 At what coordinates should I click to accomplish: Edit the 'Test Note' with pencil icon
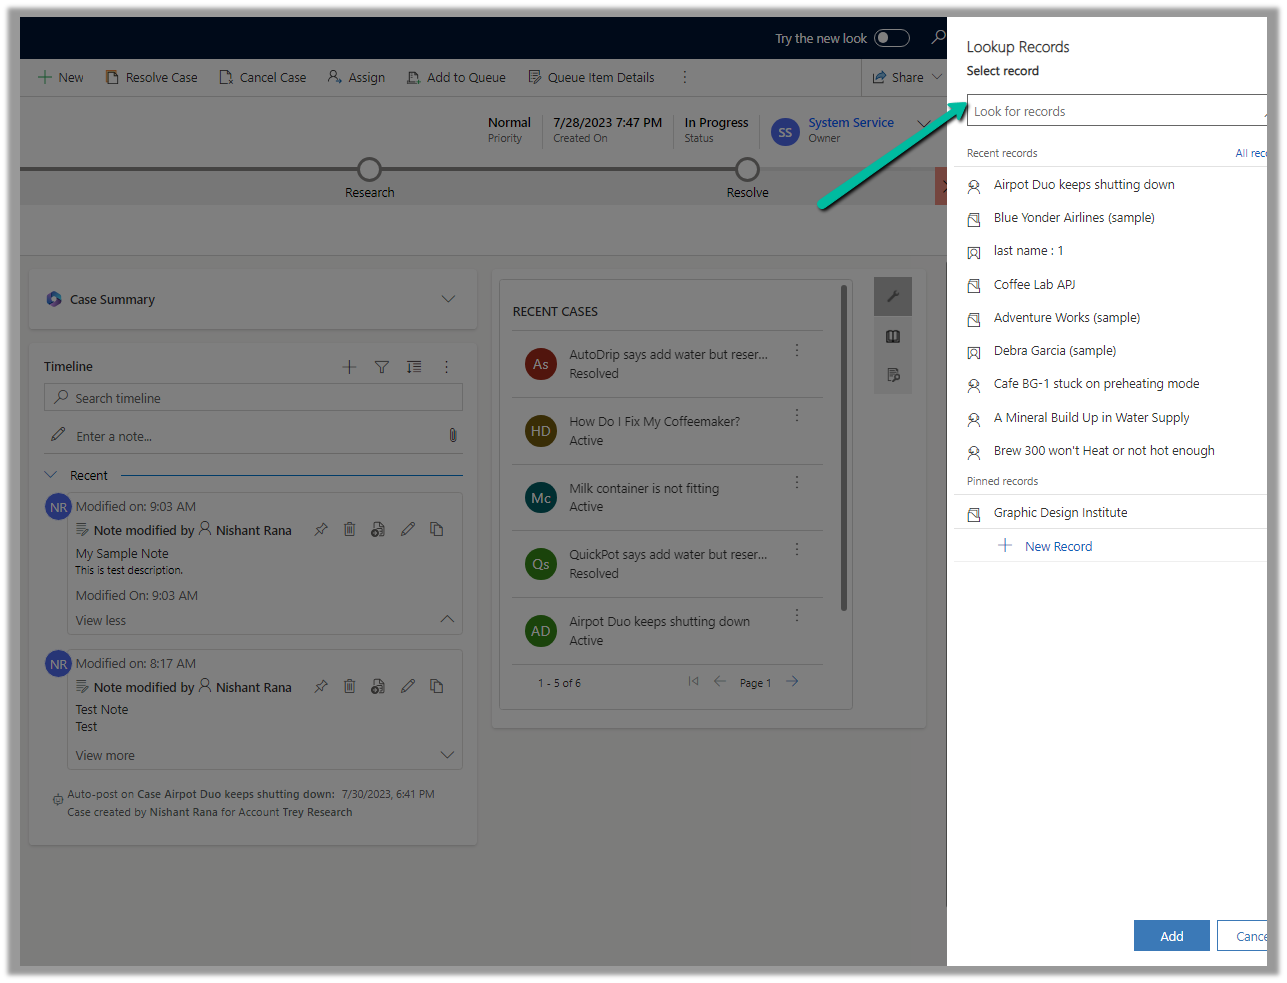pos(408,687)
